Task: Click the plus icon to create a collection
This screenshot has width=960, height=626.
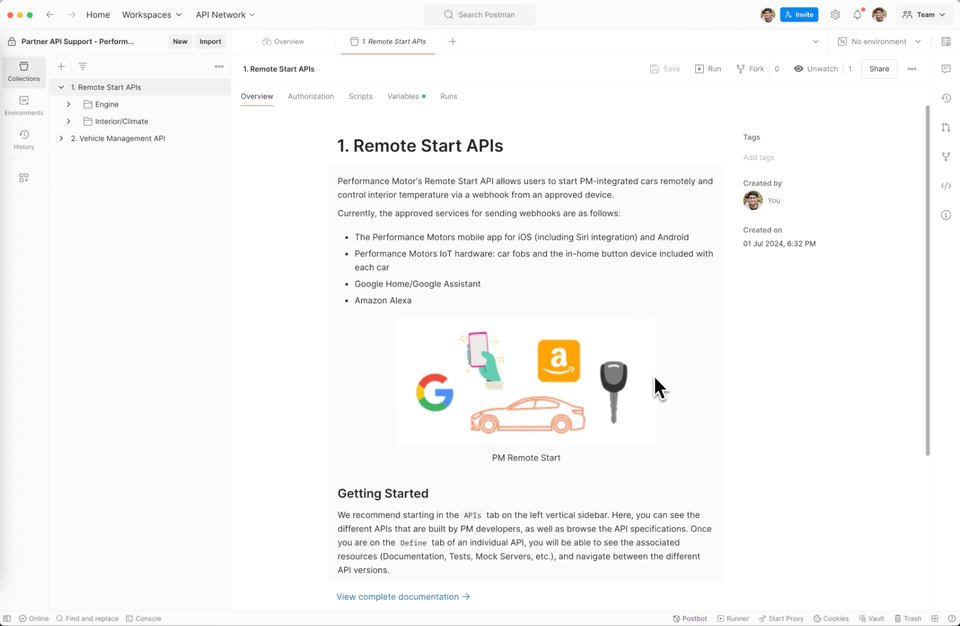Action: [61, 66]
